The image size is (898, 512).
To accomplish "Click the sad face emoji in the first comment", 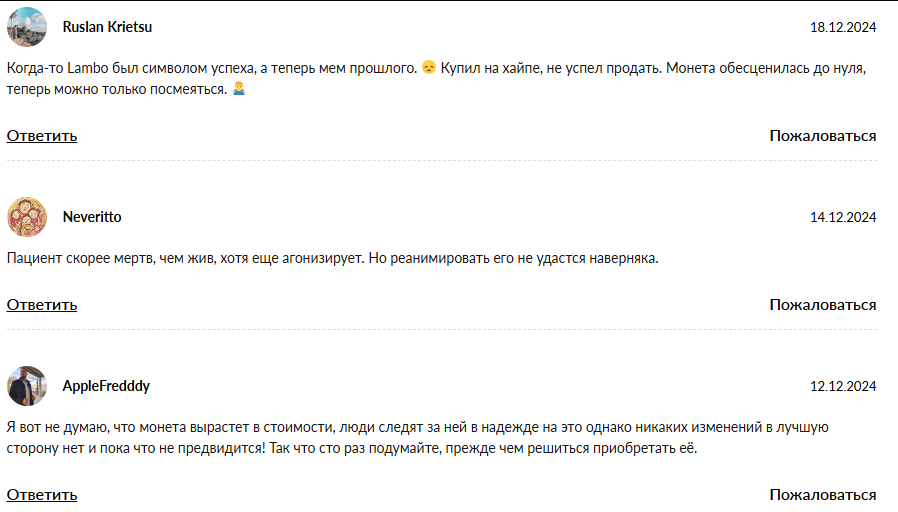I will tap(429, 69).
